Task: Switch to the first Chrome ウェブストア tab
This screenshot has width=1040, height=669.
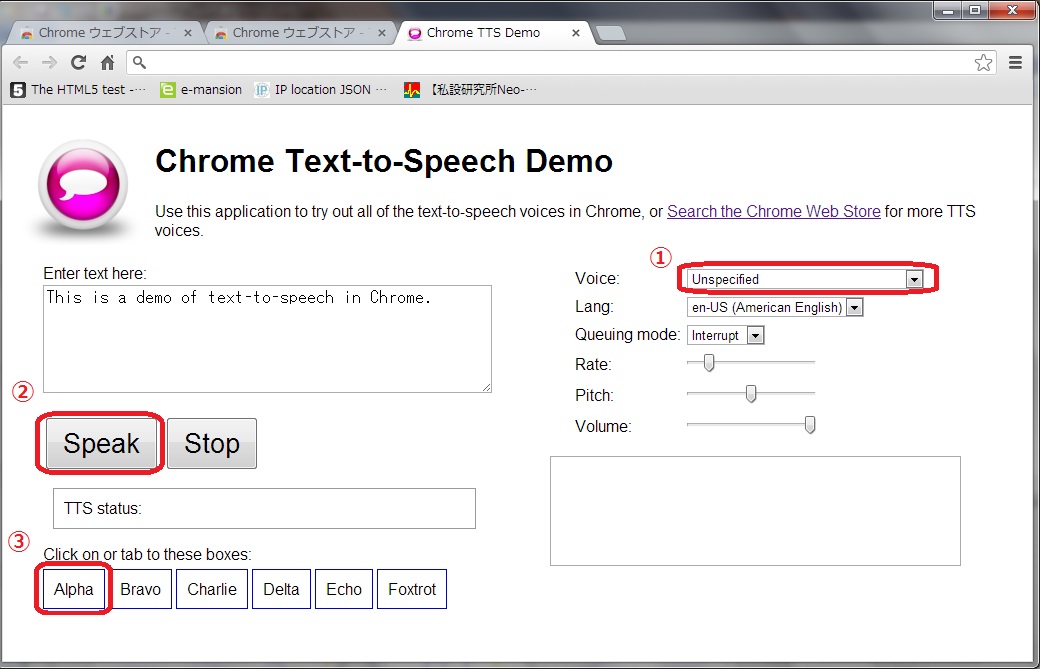Action: click(x=103, y=32)
